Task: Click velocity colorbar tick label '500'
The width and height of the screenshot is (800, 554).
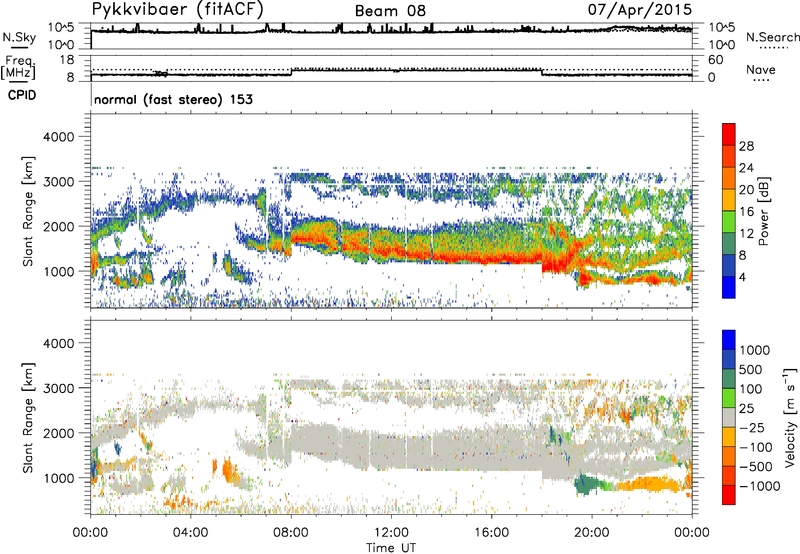Action: click(751, 369)
